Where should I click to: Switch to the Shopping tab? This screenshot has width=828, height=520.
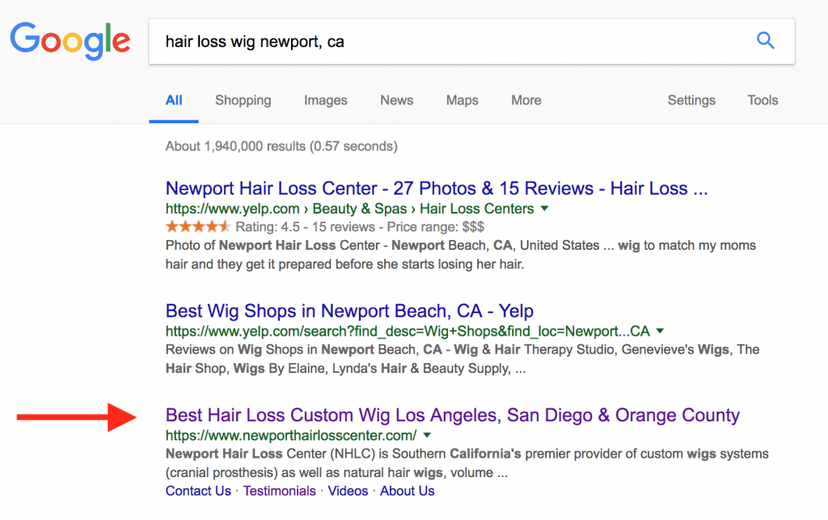pyautogui.click(x=243, y=100)
